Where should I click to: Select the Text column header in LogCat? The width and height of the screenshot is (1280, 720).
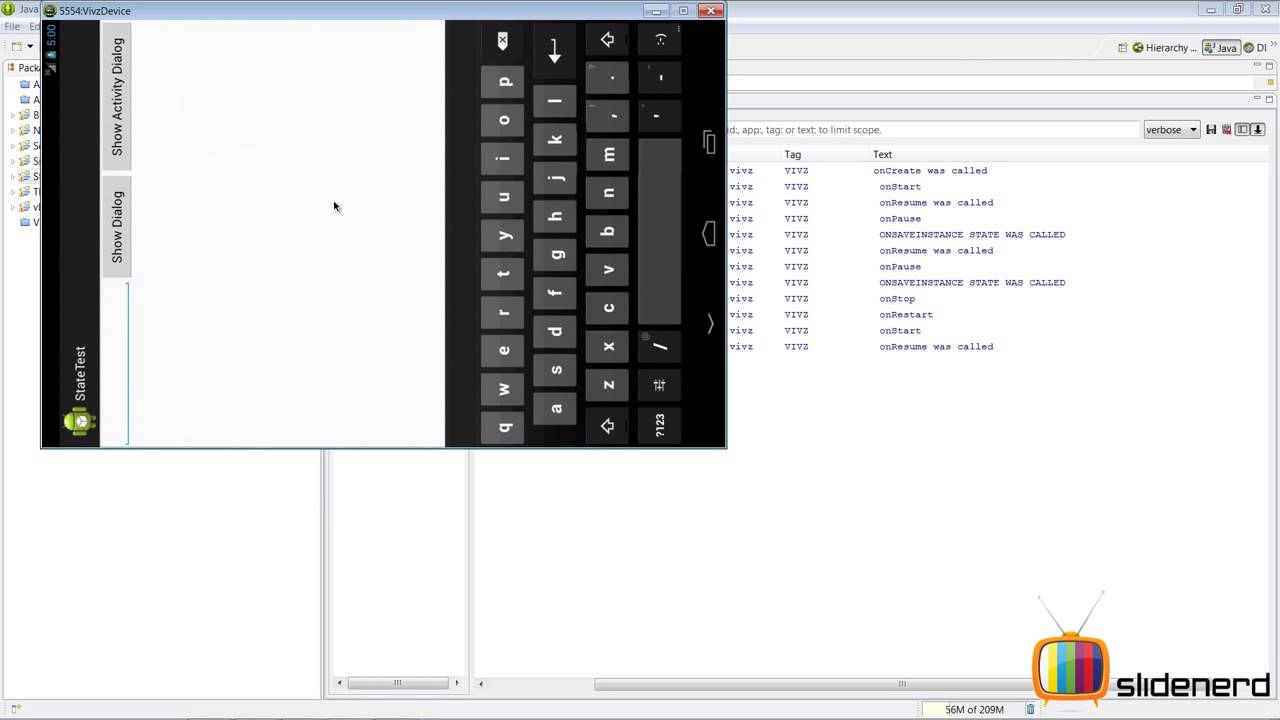[882, 154]
